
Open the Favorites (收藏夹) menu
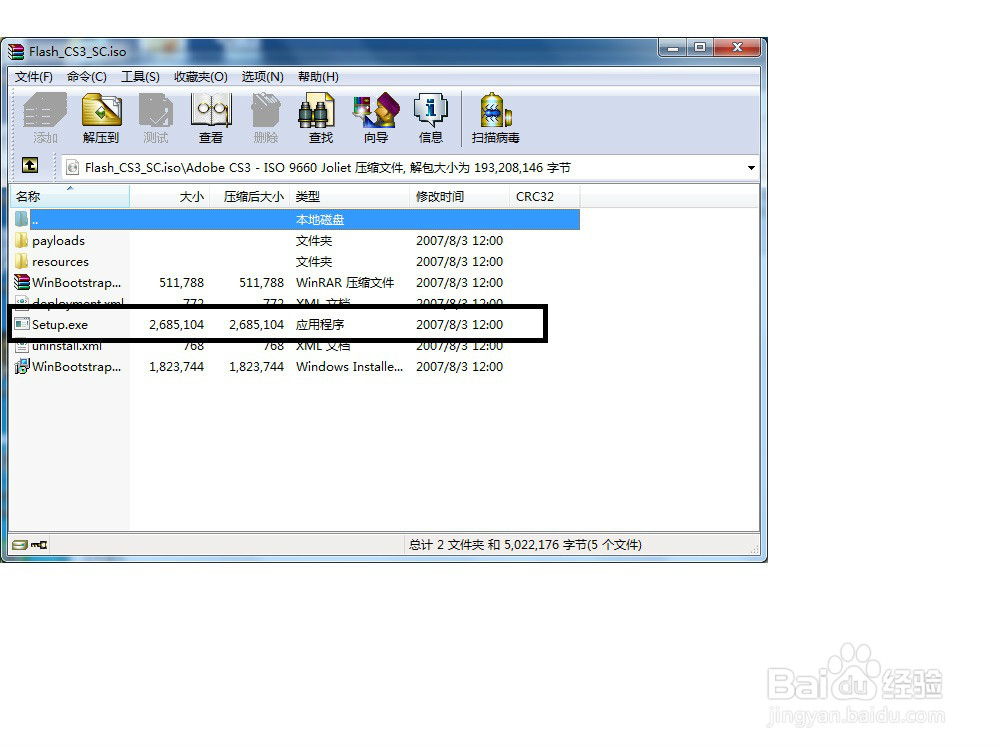tap(201, 77)
